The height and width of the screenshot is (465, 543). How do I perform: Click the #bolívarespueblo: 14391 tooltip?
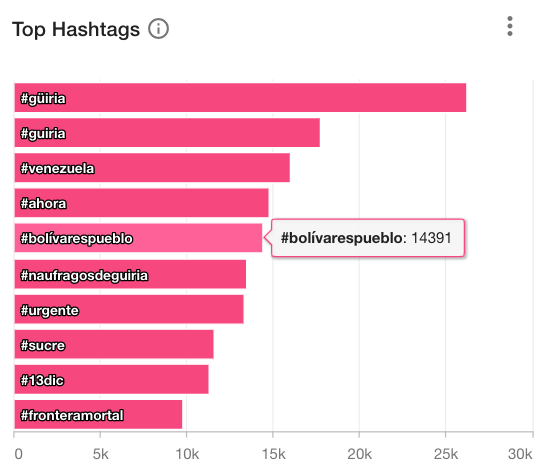click(367, 238)
